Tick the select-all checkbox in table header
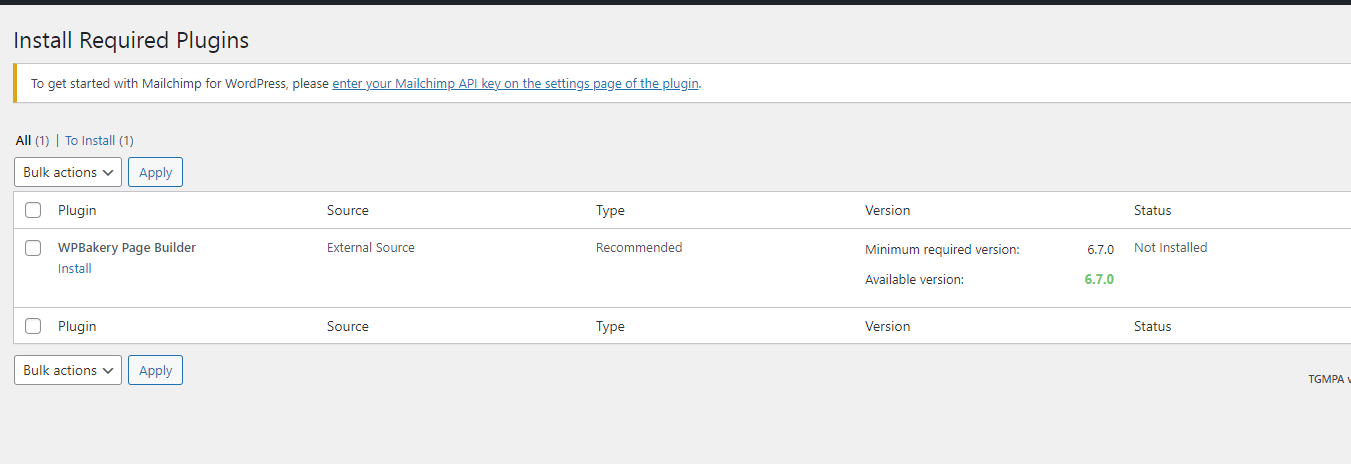This screenshot has height=464, width=1351. click(x=33, y=210)
